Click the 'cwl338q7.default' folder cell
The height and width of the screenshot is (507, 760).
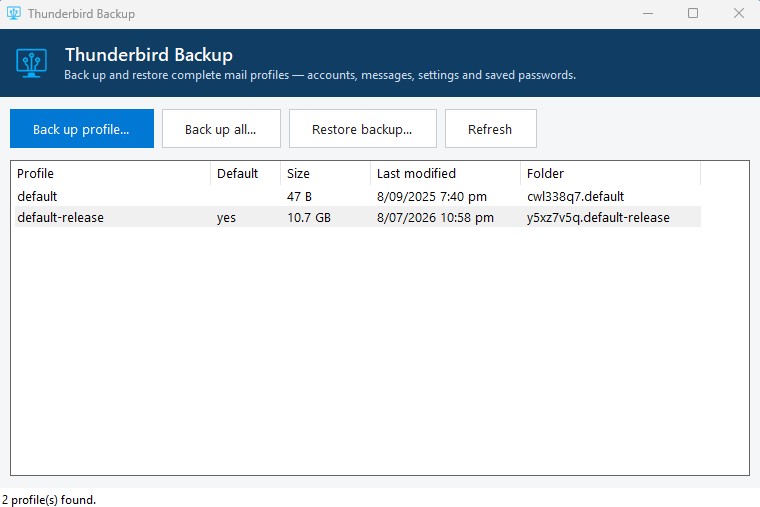pyautogui.click(x=575, y=197)
